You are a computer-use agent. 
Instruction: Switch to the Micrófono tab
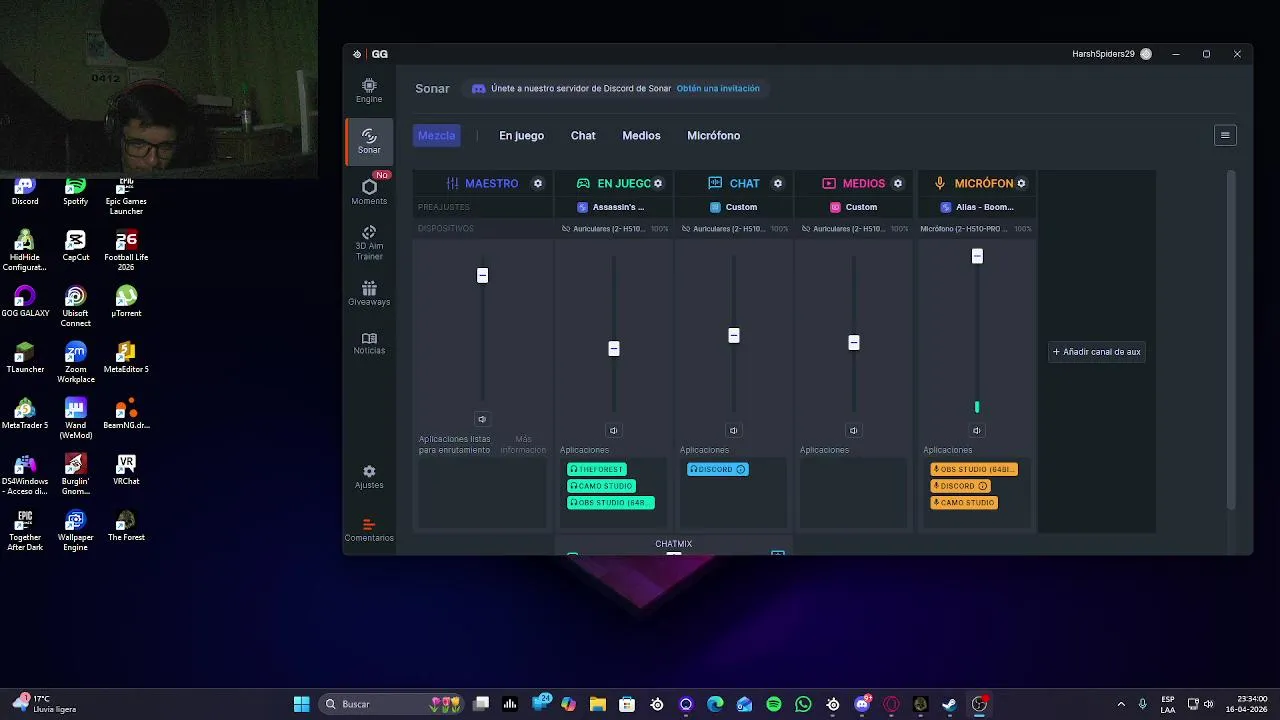point(713,135)
